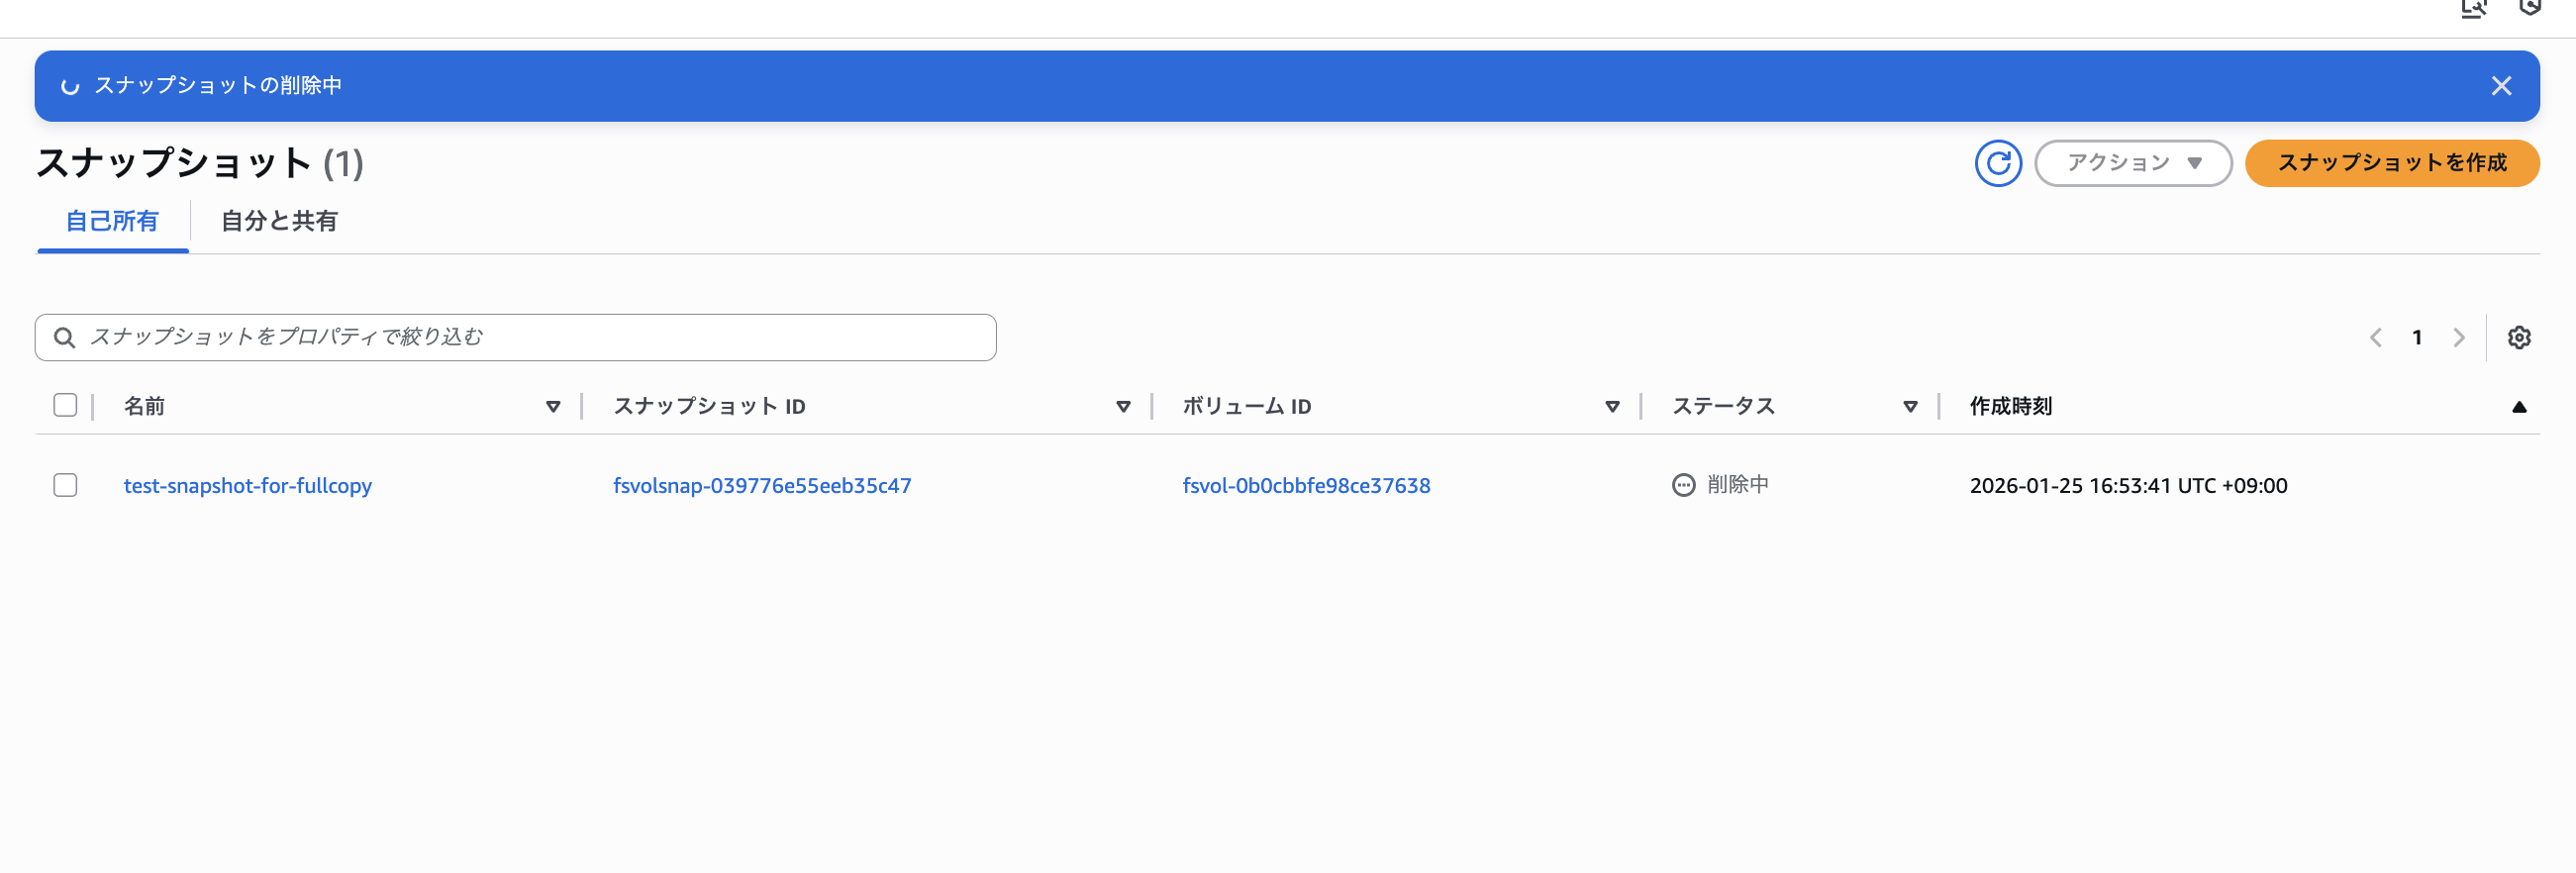Switch to the 自分と共有 tab
This screenshot has width=2576, height=873.
[279, 221]
